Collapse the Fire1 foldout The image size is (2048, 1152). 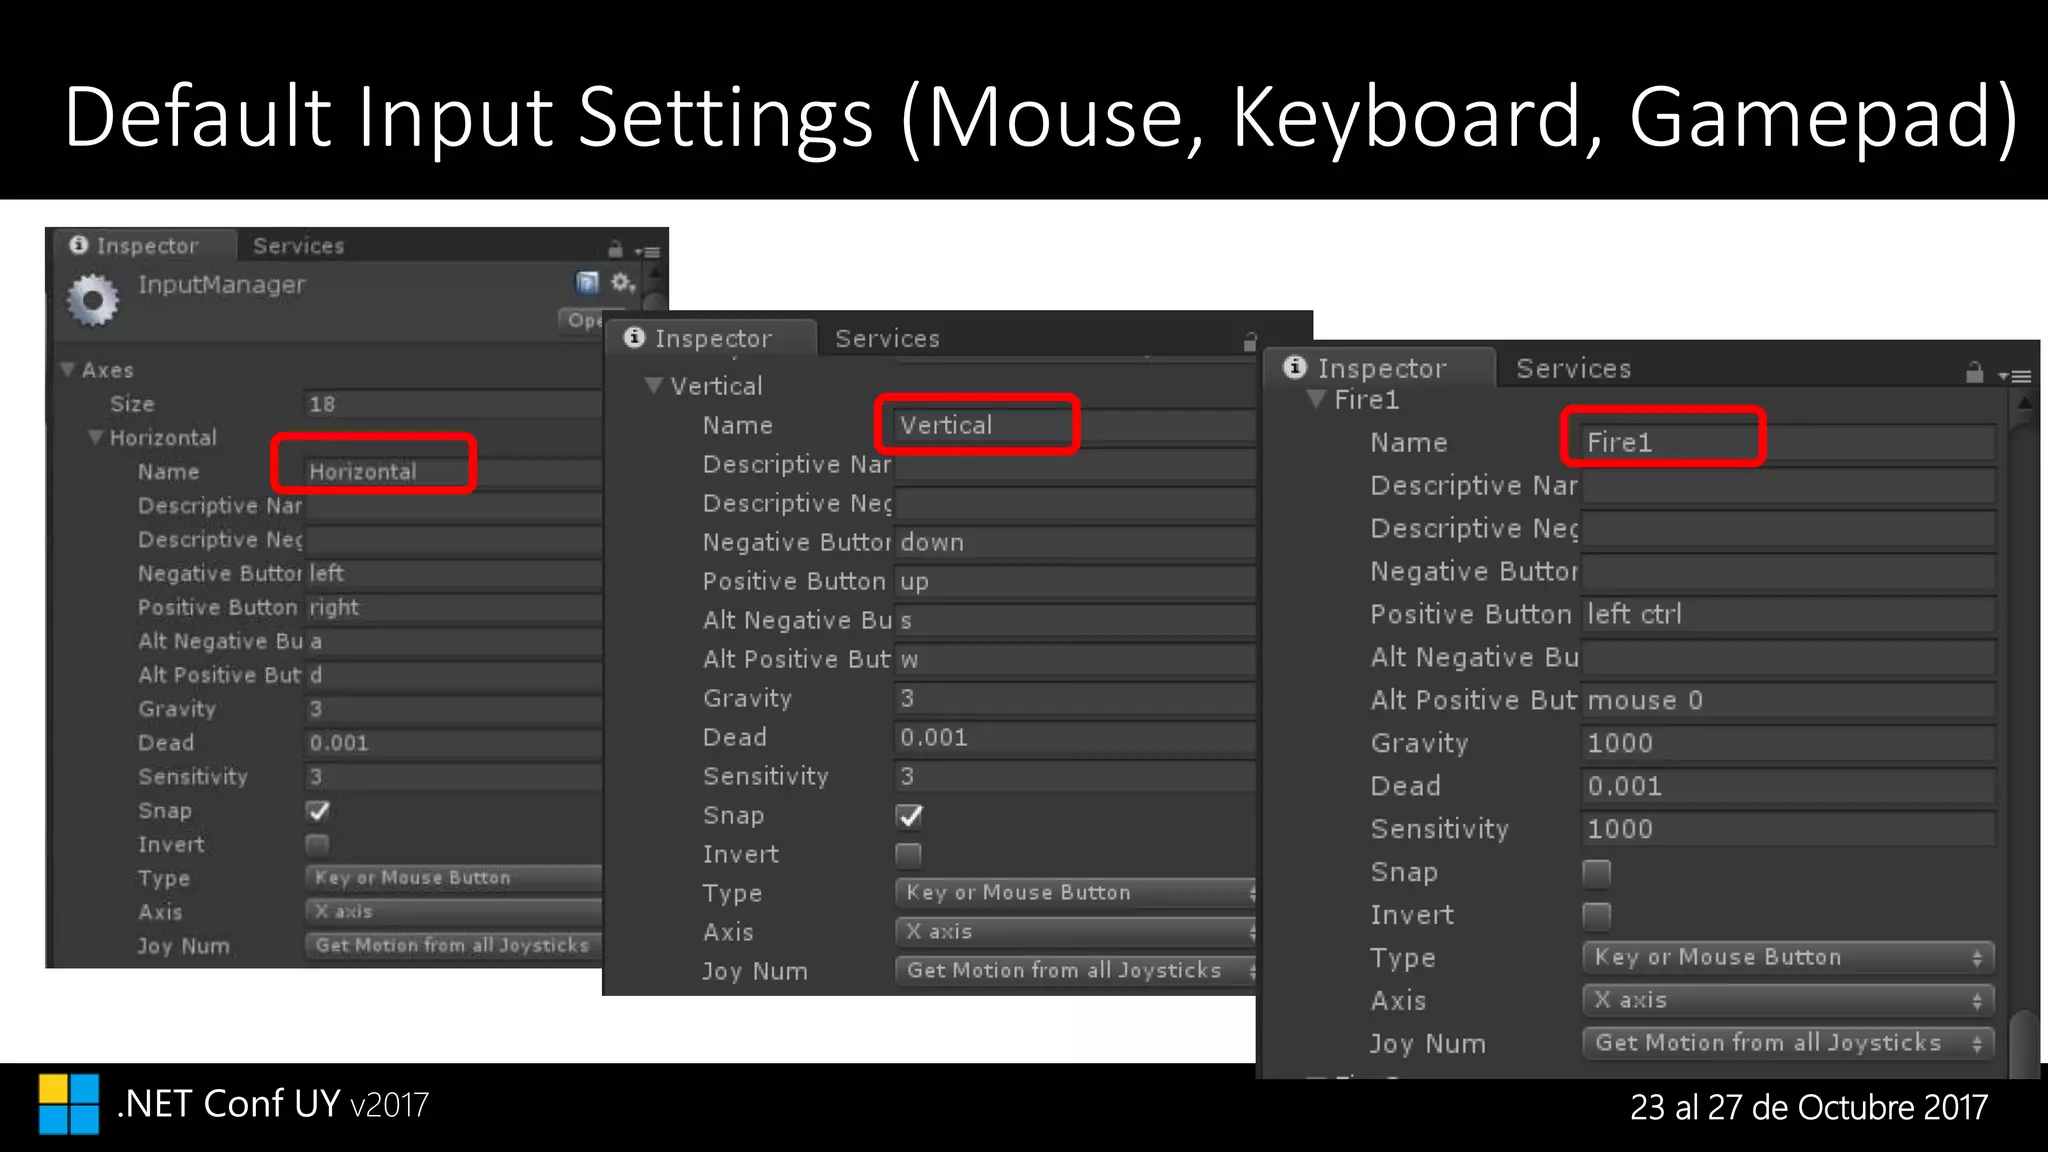pyautogui.click(x=1316, y=399)
